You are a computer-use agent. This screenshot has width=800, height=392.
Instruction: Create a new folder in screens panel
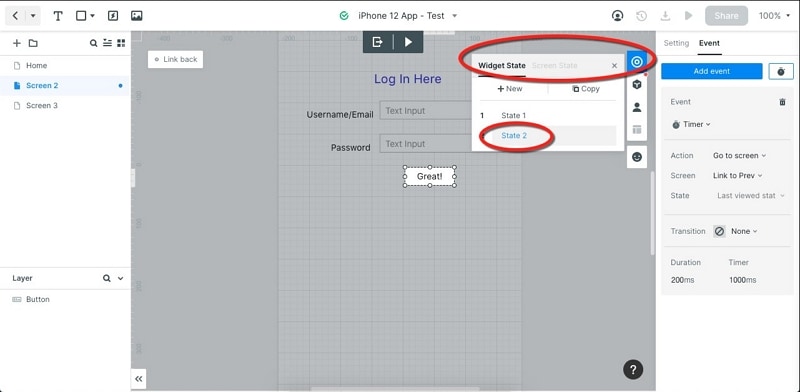33,43
